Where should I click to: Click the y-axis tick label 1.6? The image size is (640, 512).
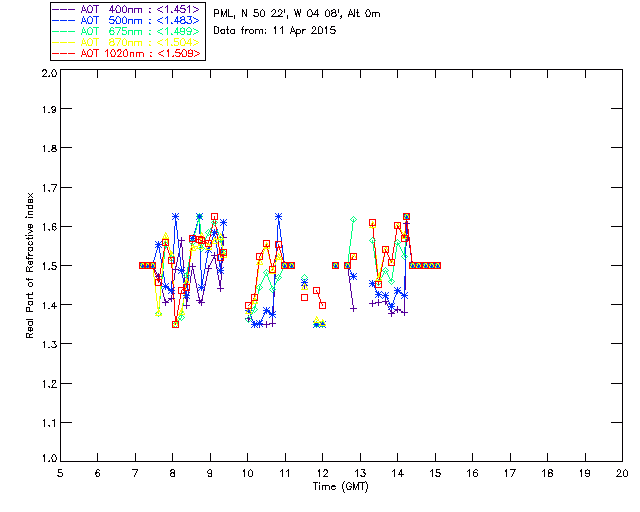pos(49,227)
